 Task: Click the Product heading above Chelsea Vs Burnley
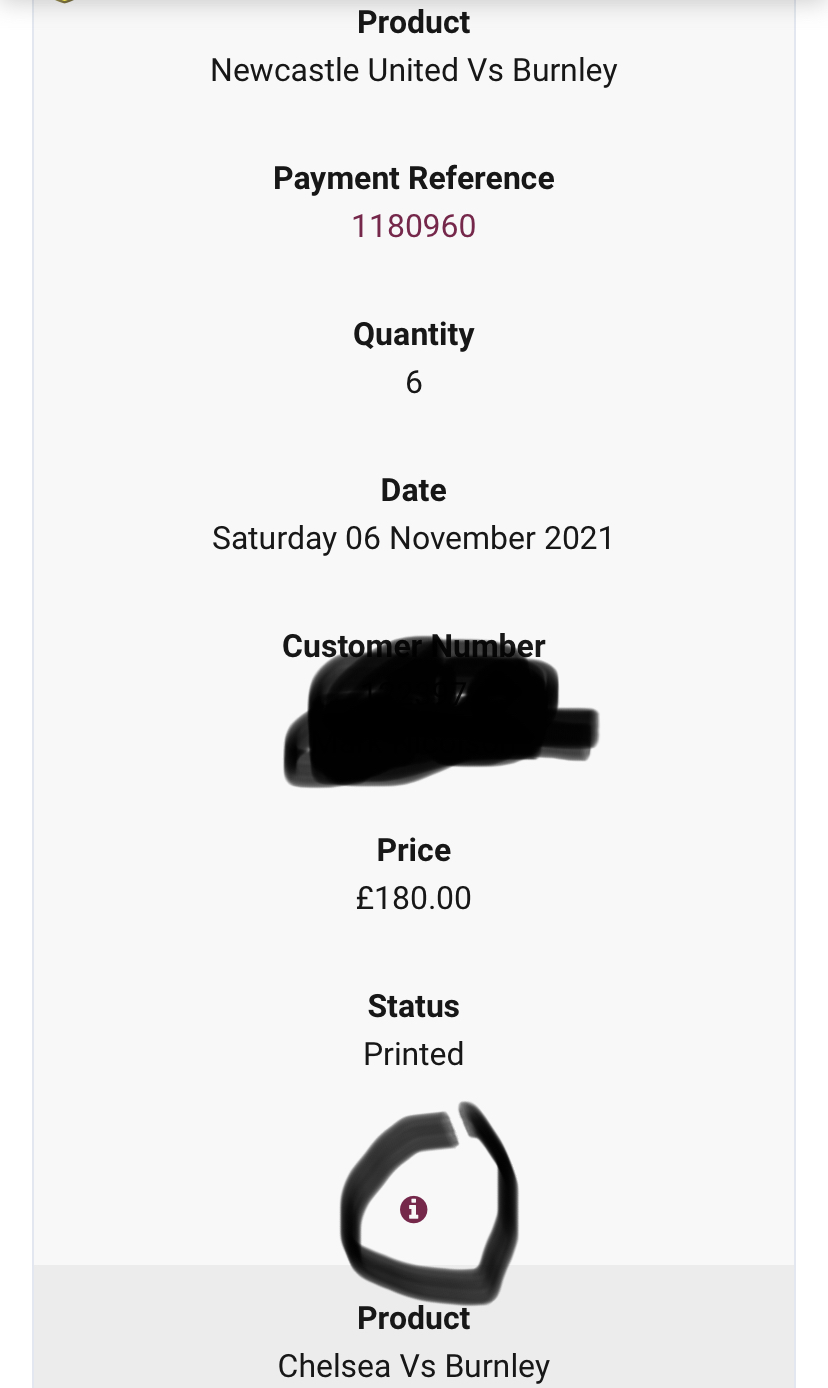point(413,1318)
